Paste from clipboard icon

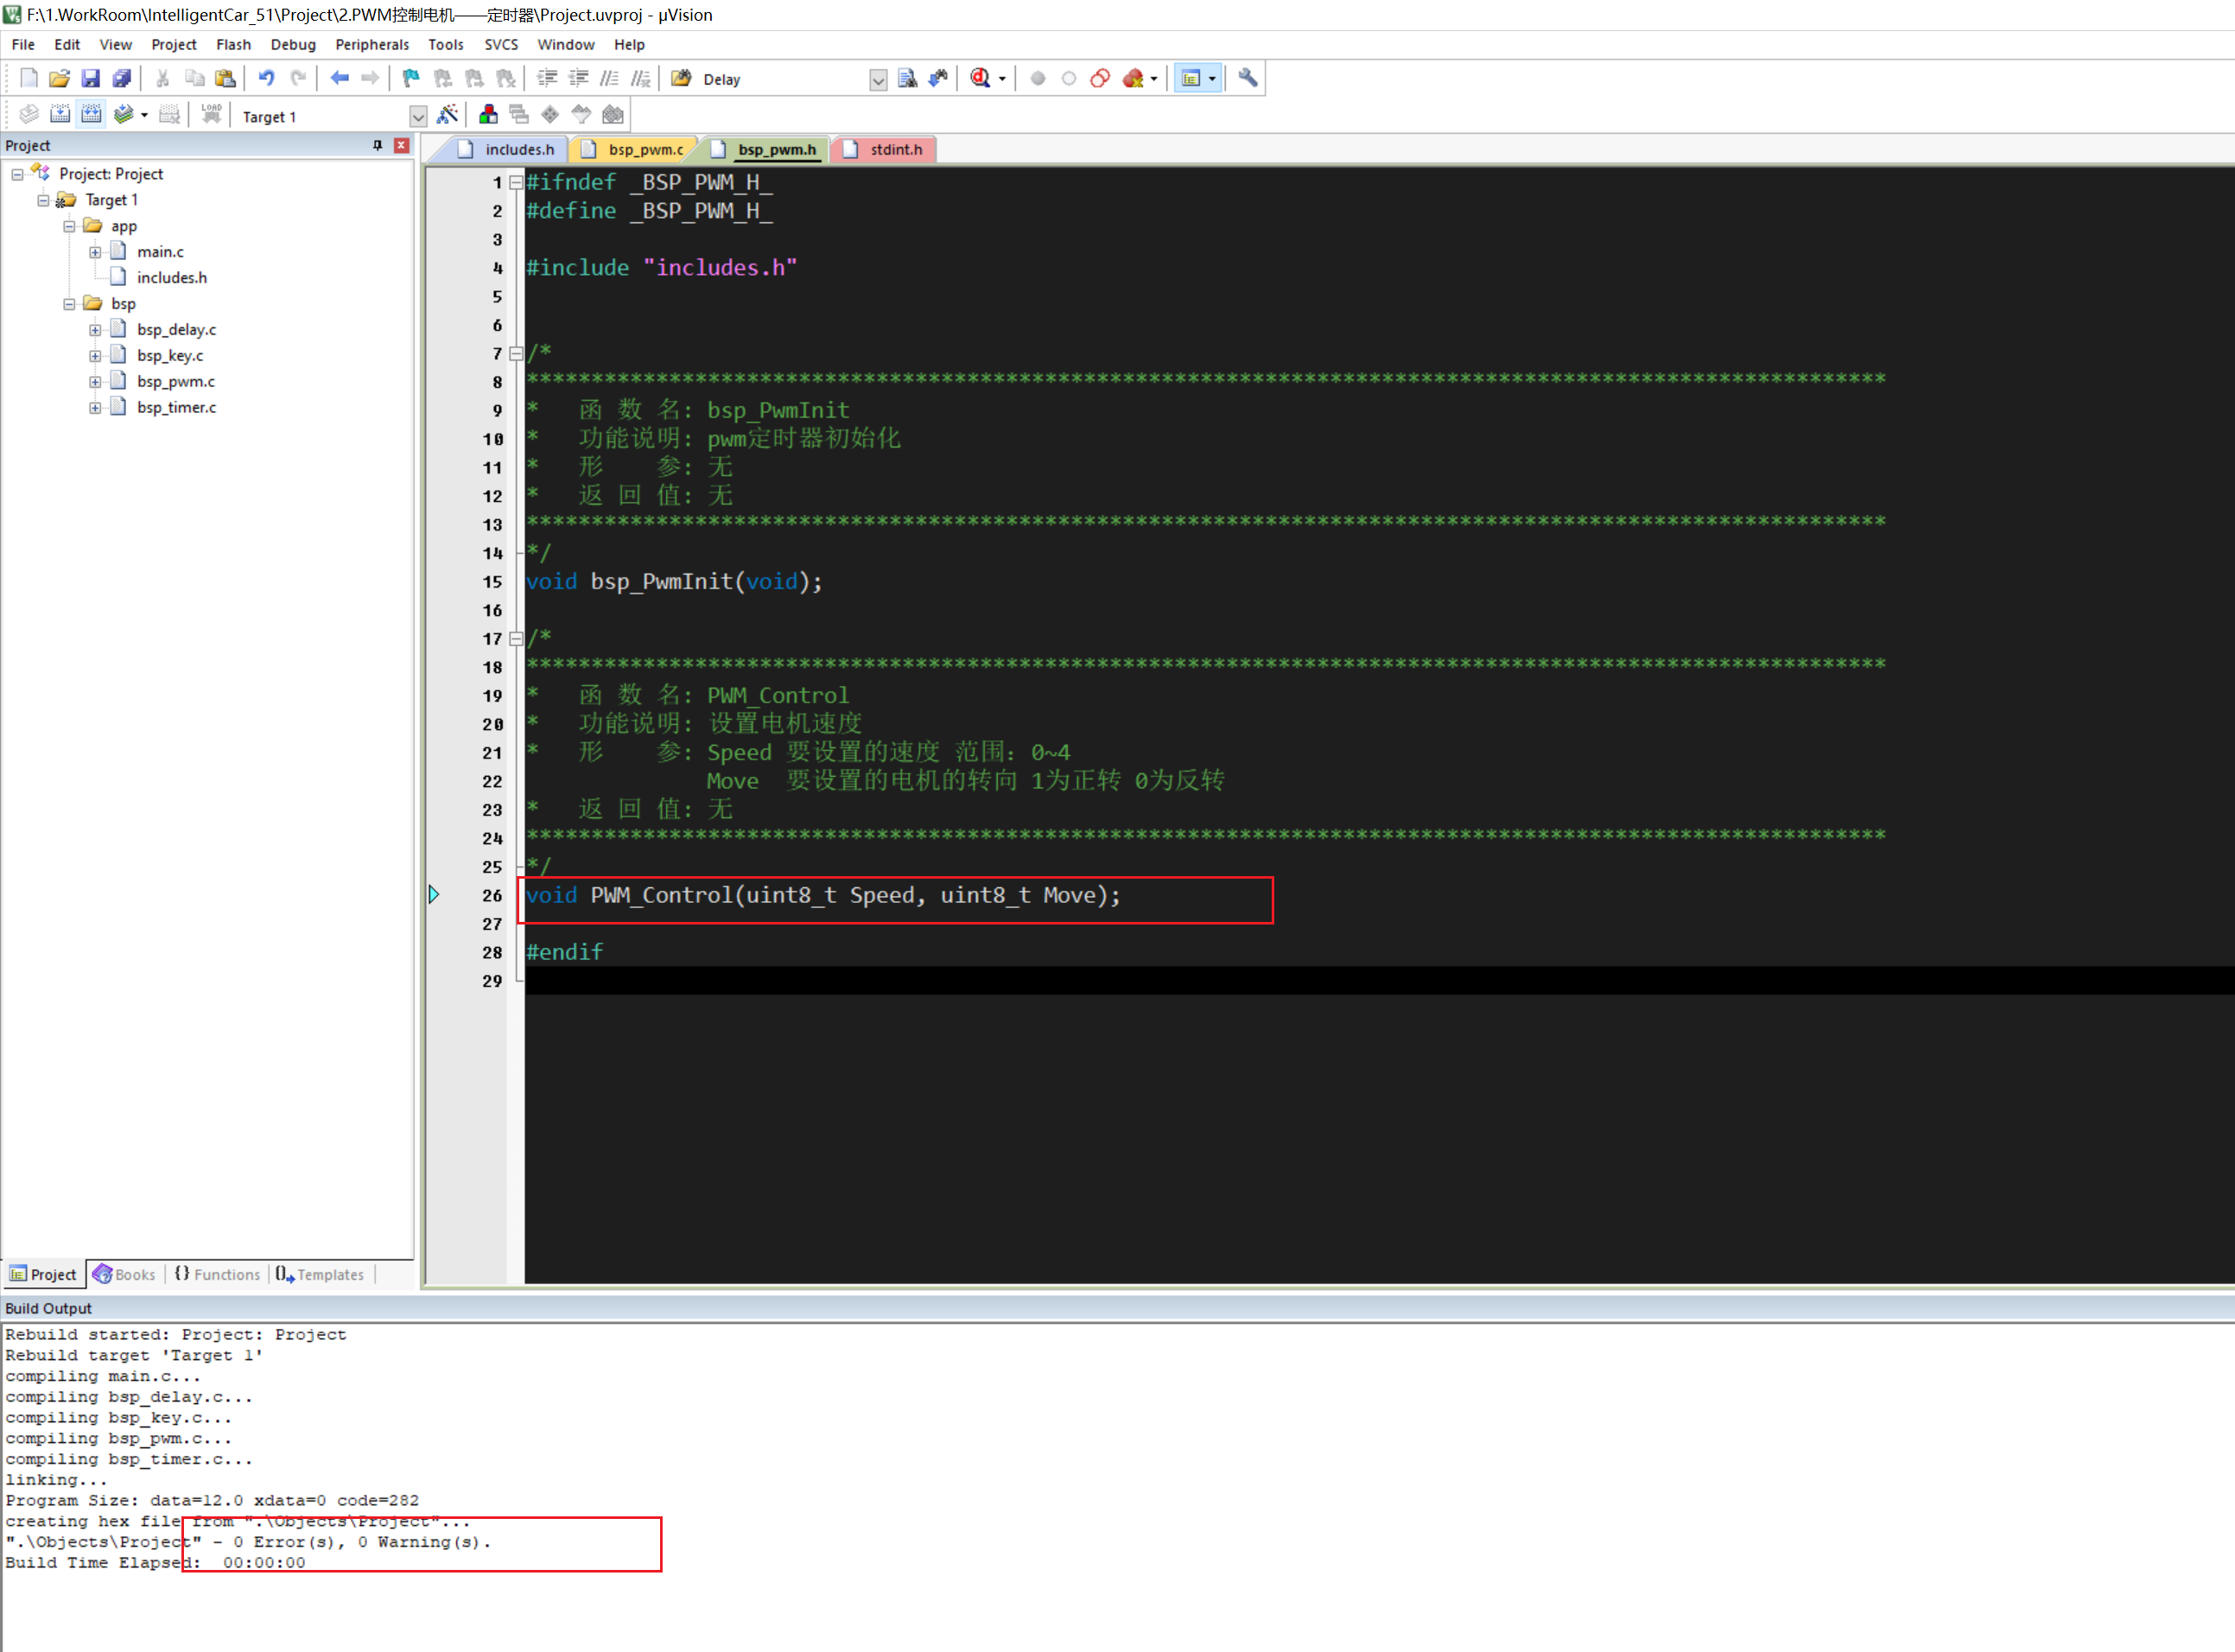(226, 79)
